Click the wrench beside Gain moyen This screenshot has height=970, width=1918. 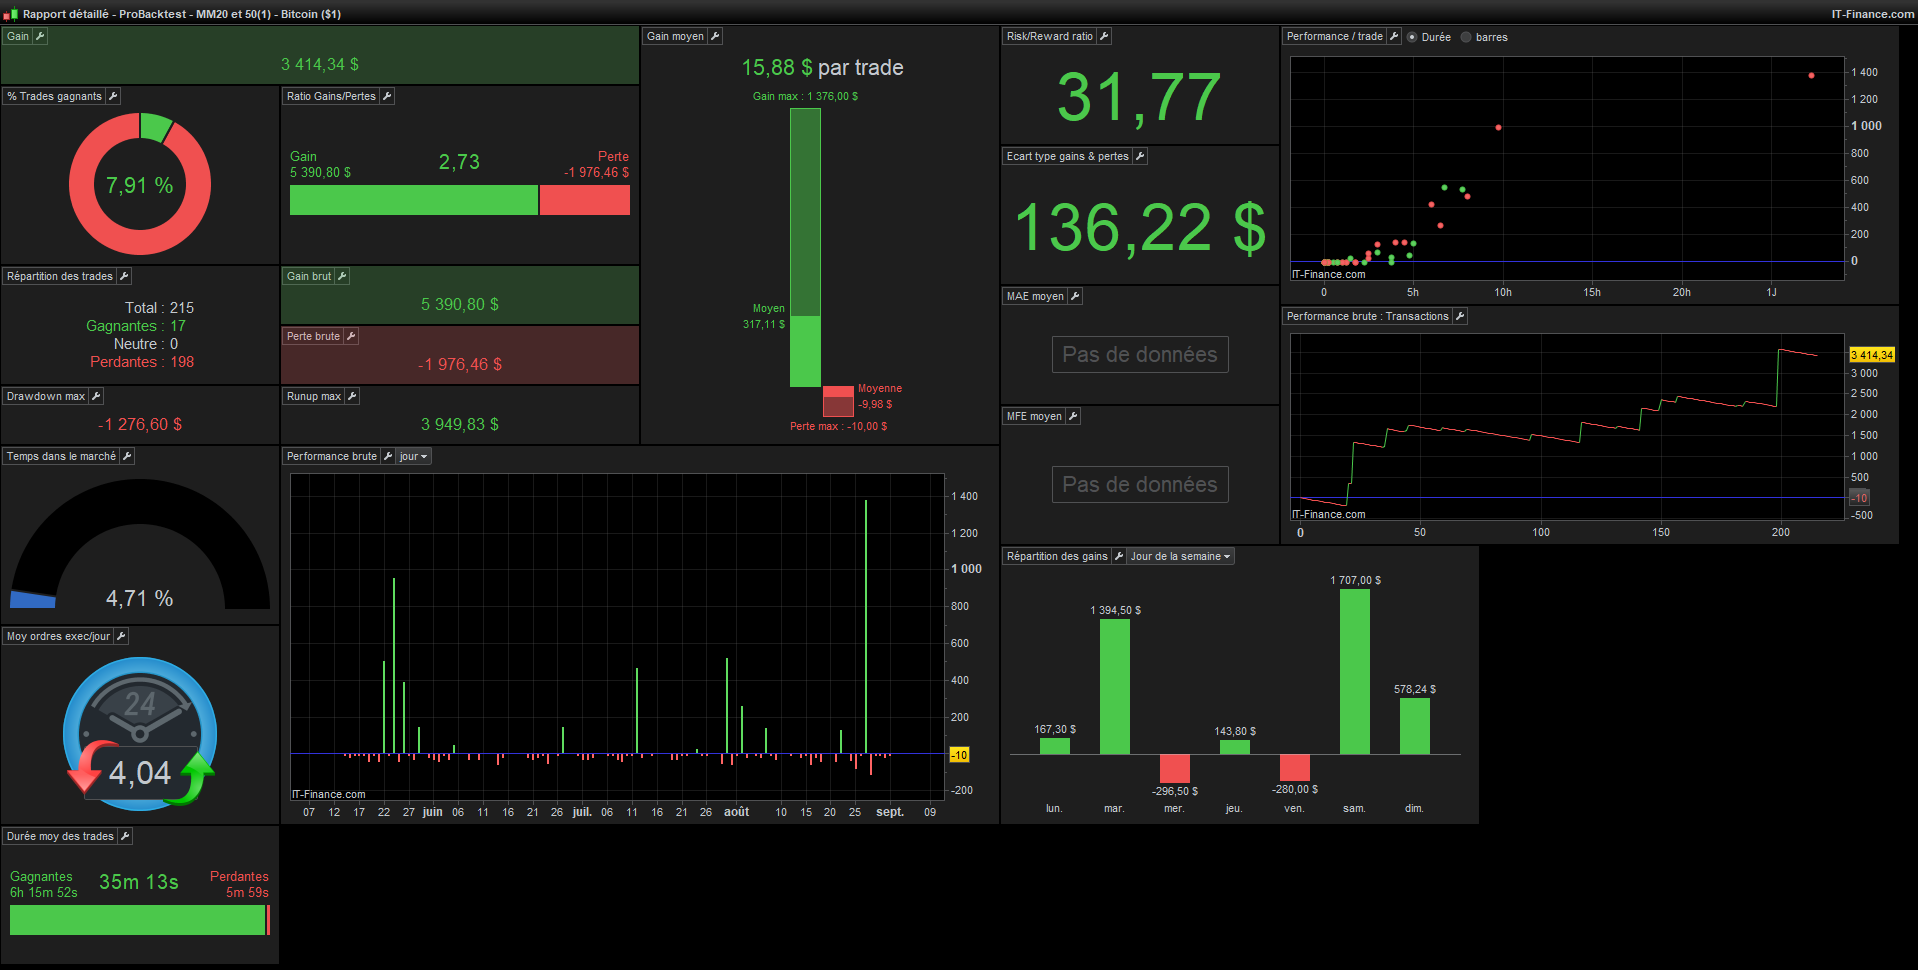point(715,36)
